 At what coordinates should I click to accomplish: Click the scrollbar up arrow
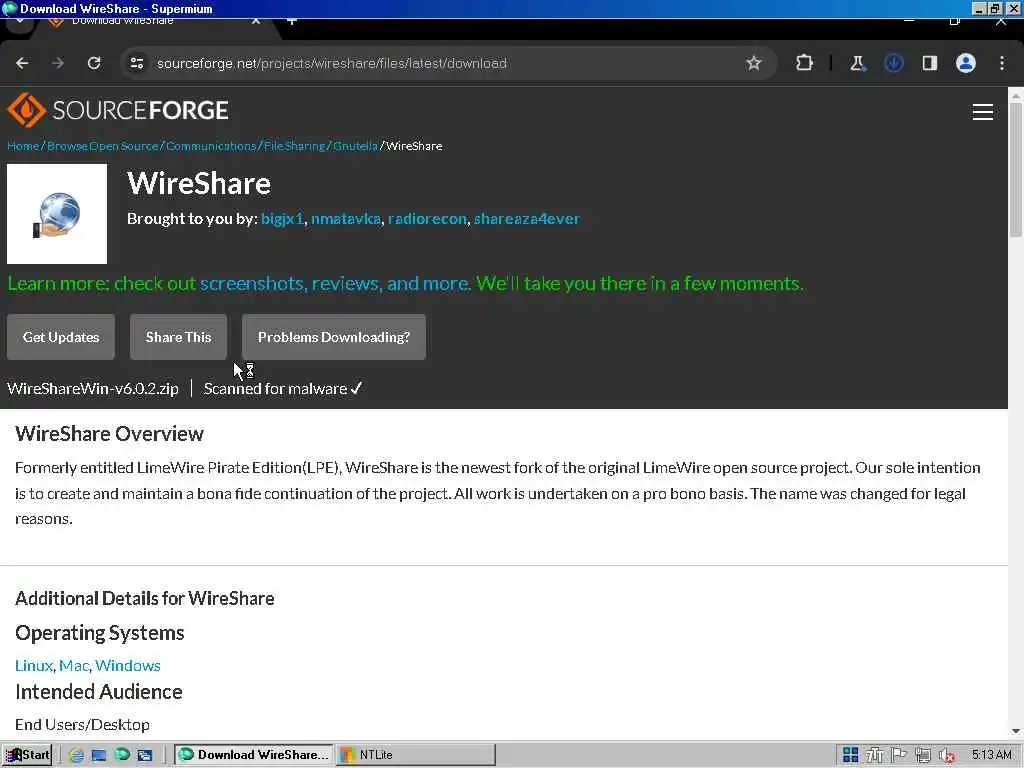tap(1016, 95)
